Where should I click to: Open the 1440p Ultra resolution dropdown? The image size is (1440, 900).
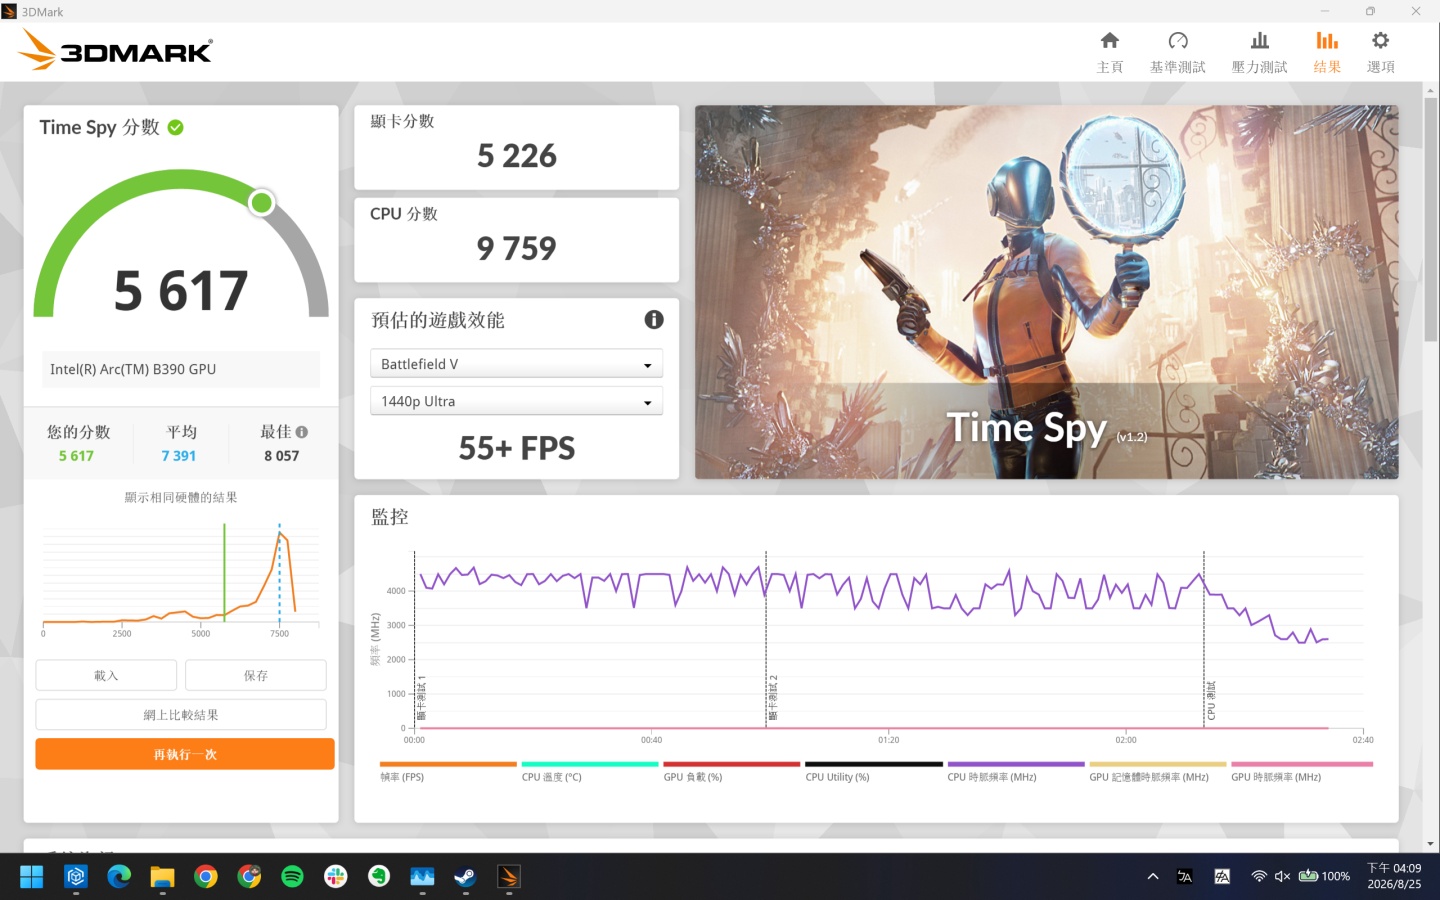coord(516,401)
